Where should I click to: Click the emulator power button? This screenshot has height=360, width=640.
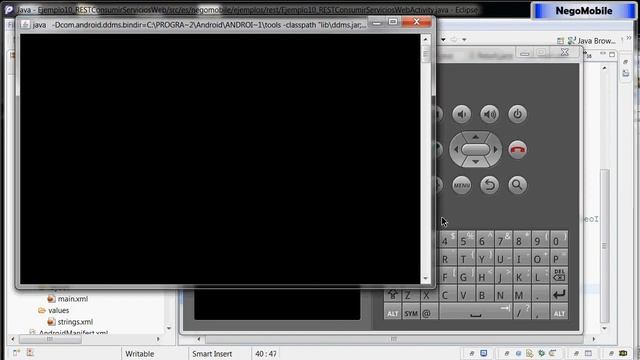click(x=517, y=114)
